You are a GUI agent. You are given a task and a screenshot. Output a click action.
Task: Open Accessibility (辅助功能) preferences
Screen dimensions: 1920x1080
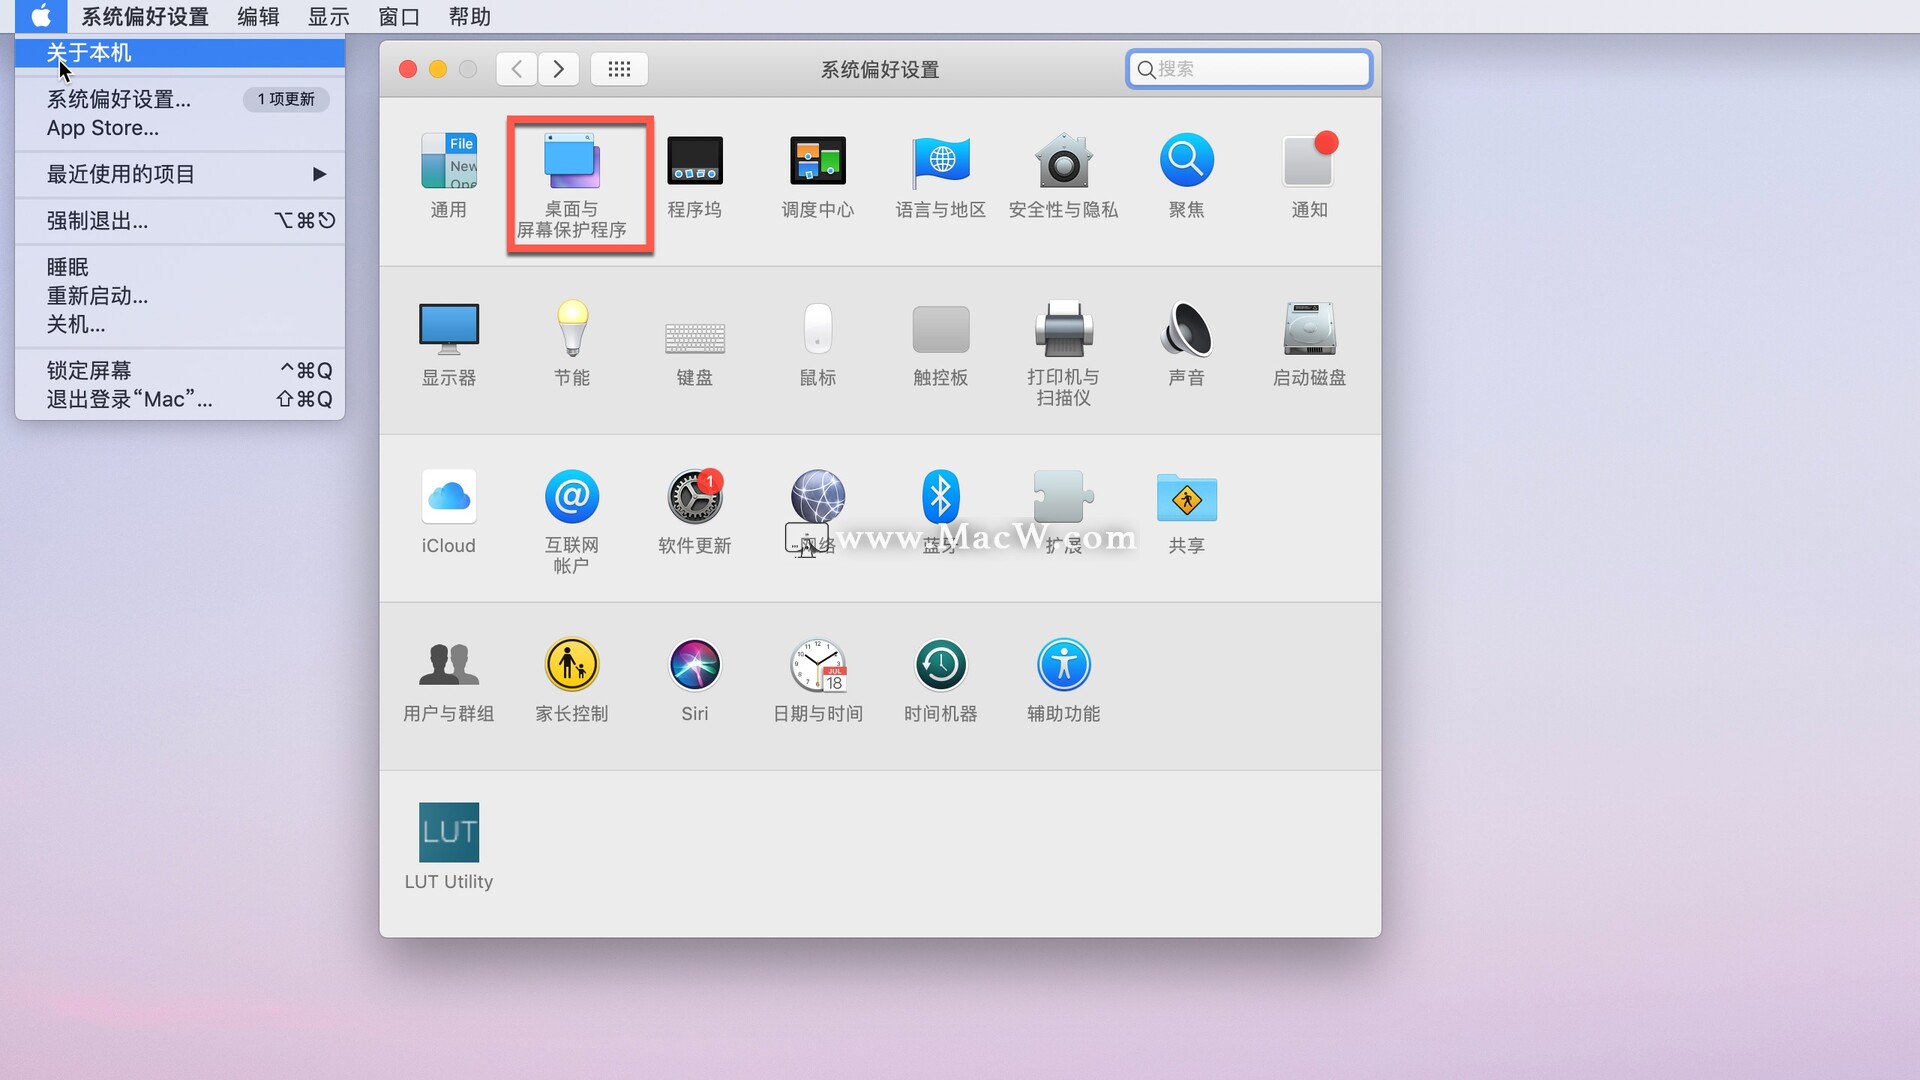(1063, 666)
